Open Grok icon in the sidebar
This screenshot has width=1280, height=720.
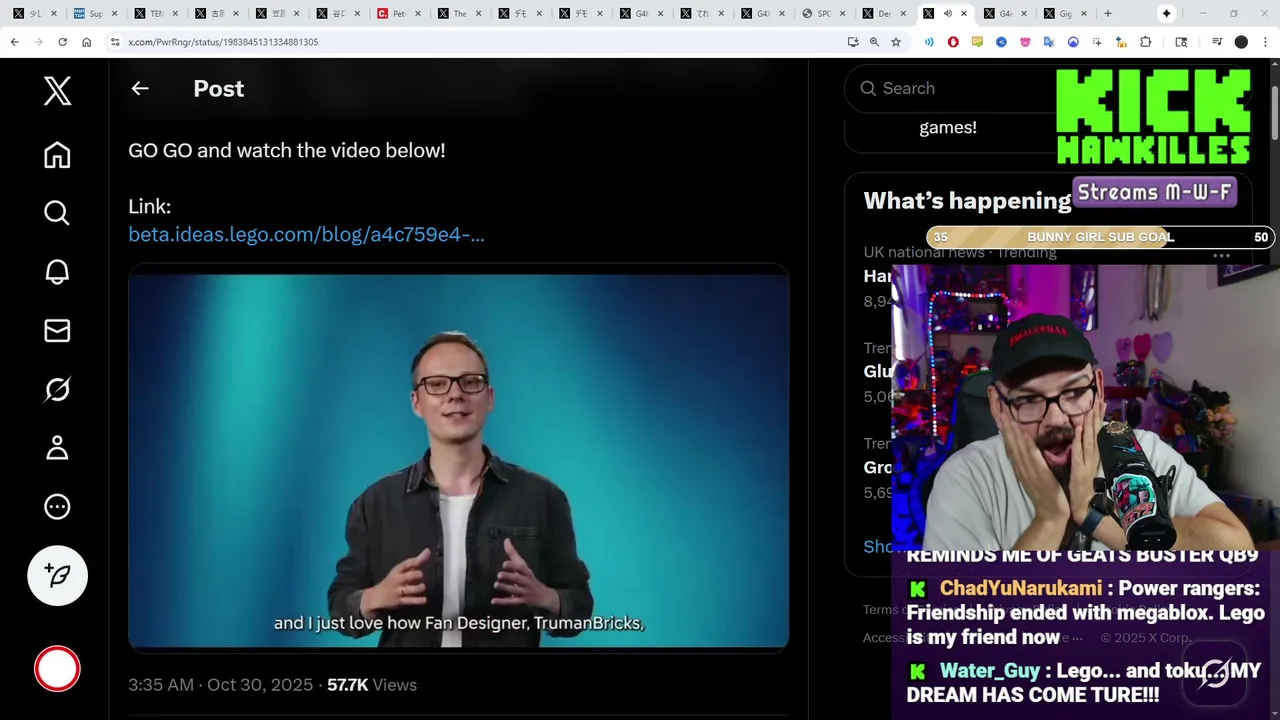click(x=57, y=389)
